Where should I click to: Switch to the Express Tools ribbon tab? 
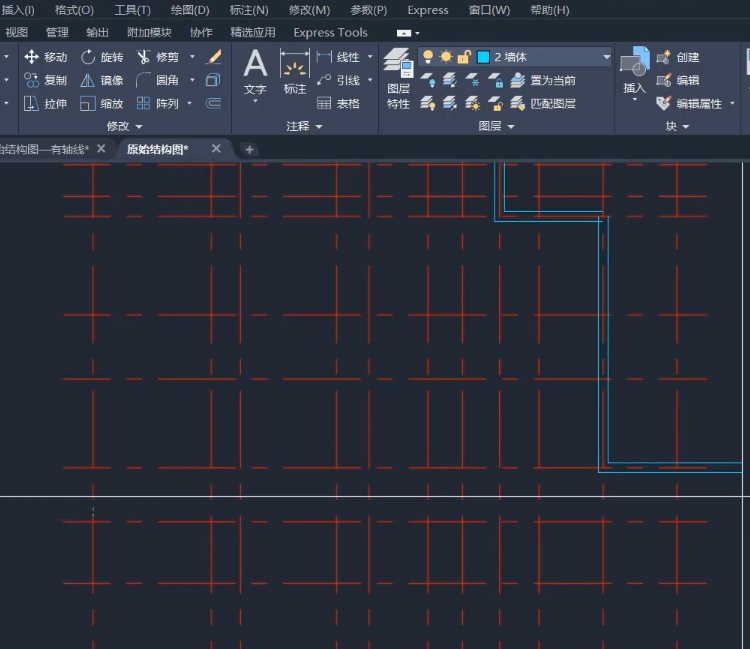(330, 32)
